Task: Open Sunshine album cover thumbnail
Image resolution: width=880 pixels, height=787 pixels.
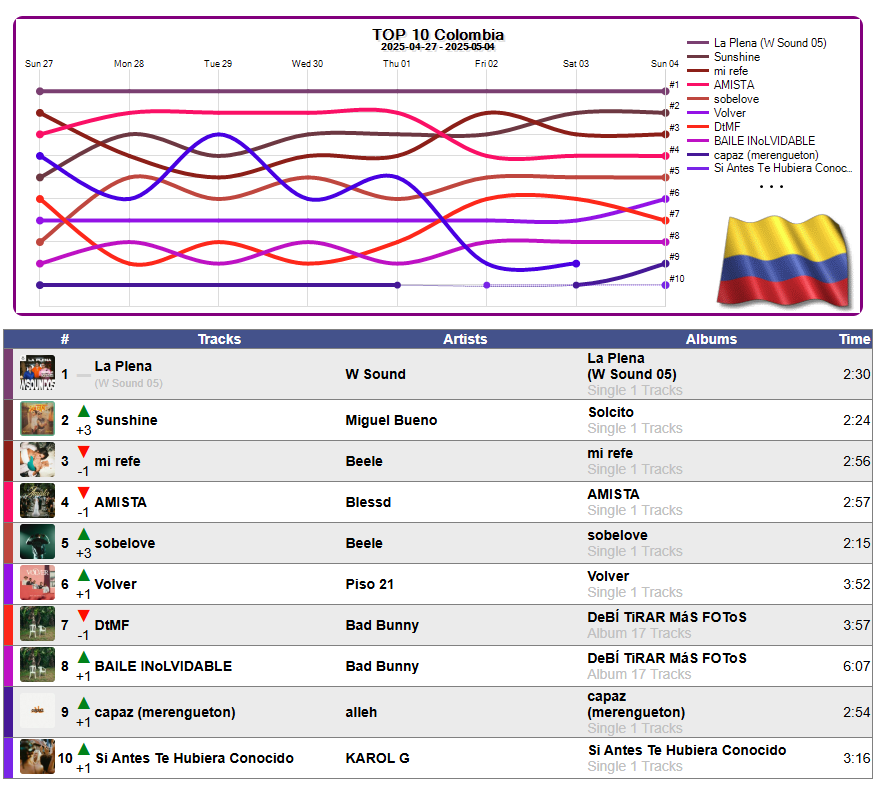Action: click(x=37, y=419)
